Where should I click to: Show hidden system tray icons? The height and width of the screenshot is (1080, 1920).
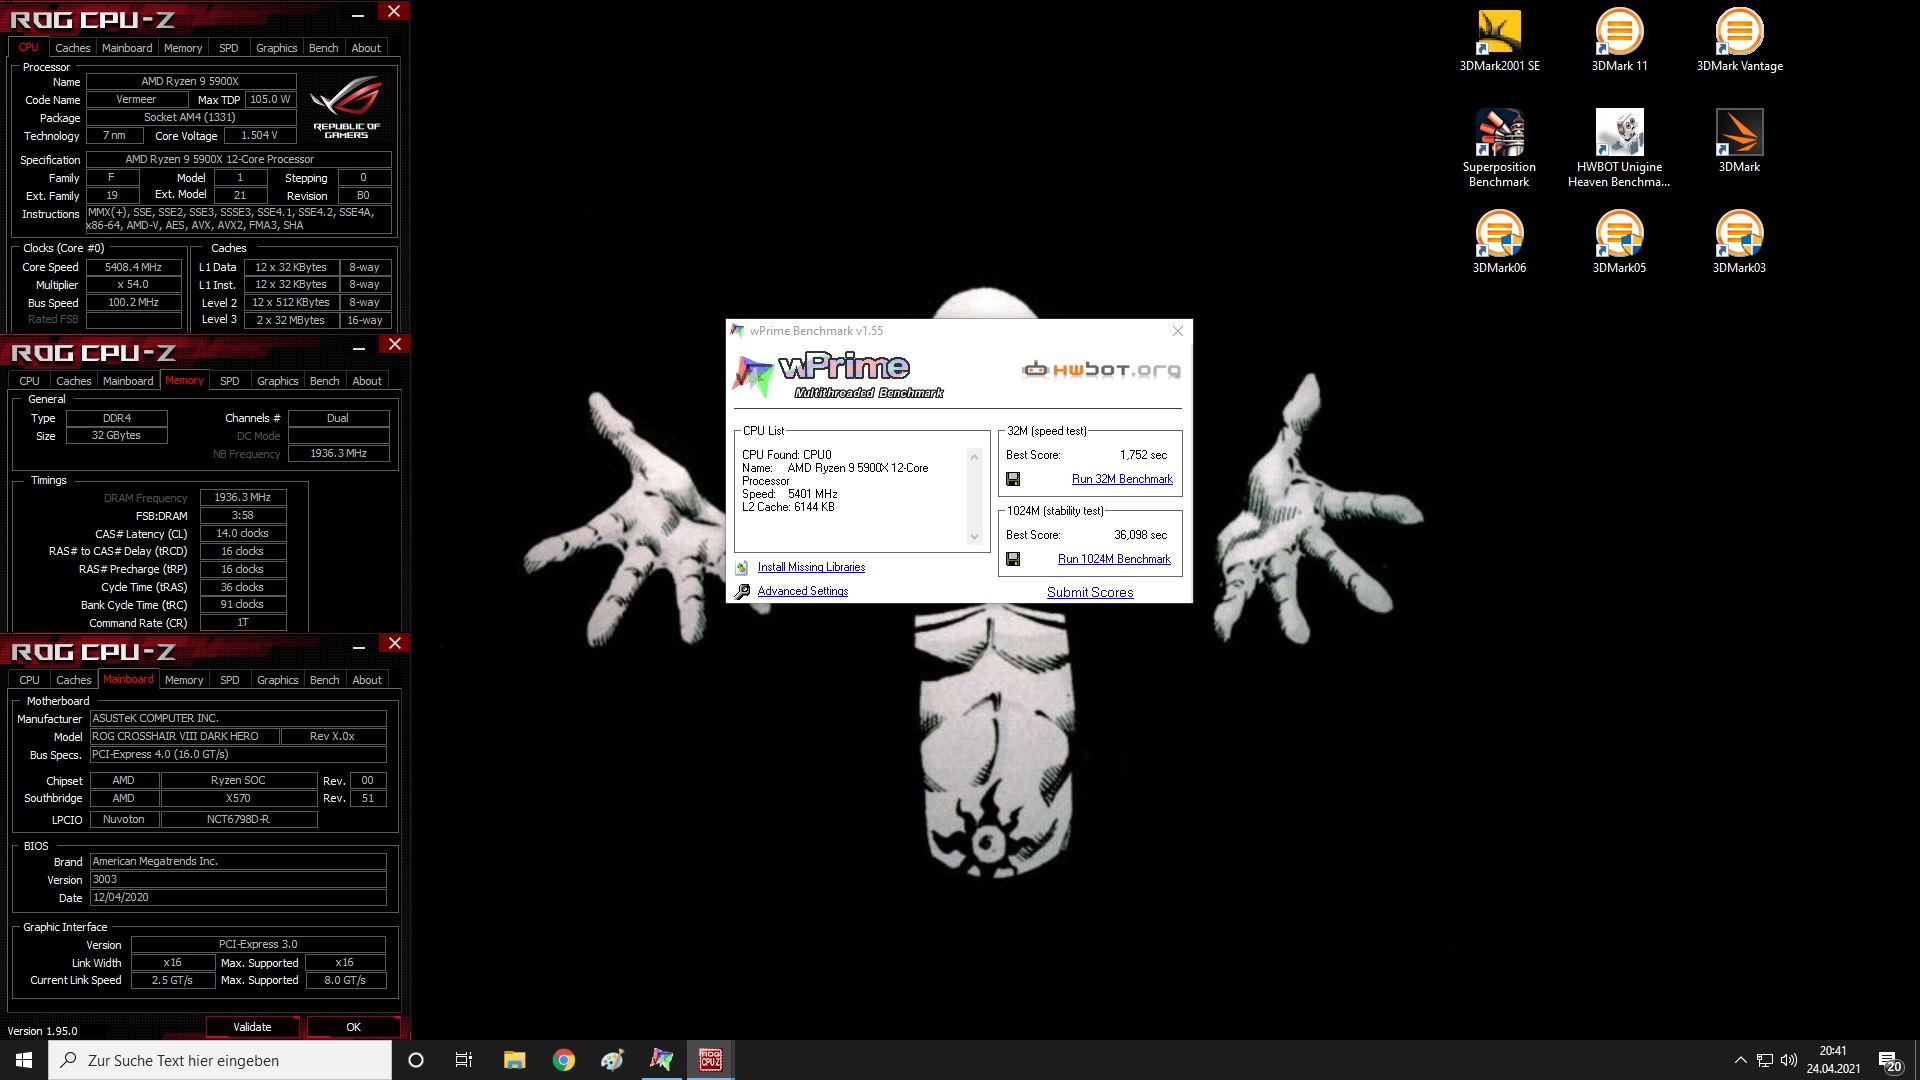point(1740,1060)
